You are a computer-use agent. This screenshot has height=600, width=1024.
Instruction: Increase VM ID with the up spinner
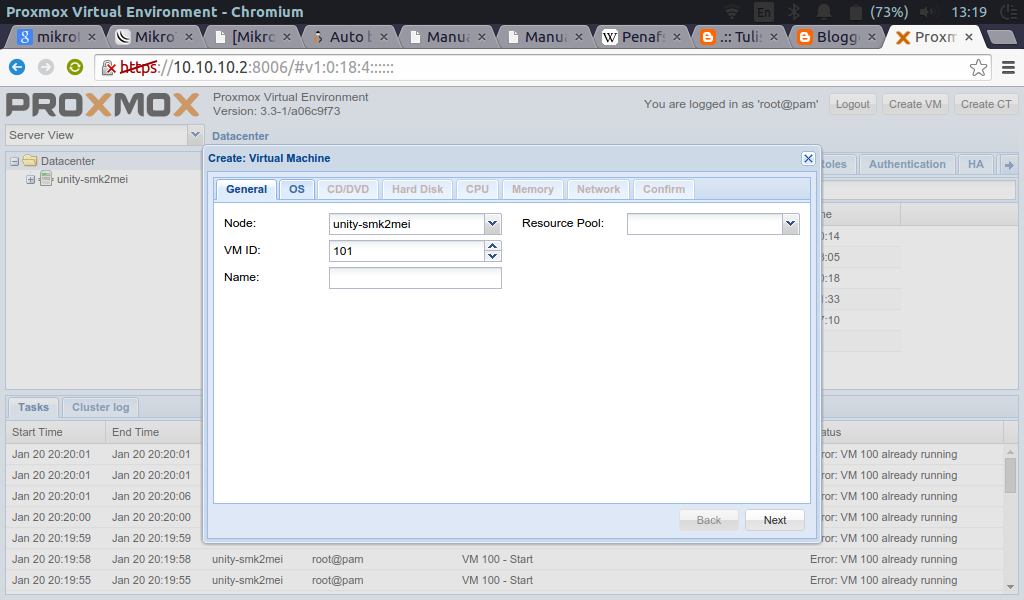point(493,246)
